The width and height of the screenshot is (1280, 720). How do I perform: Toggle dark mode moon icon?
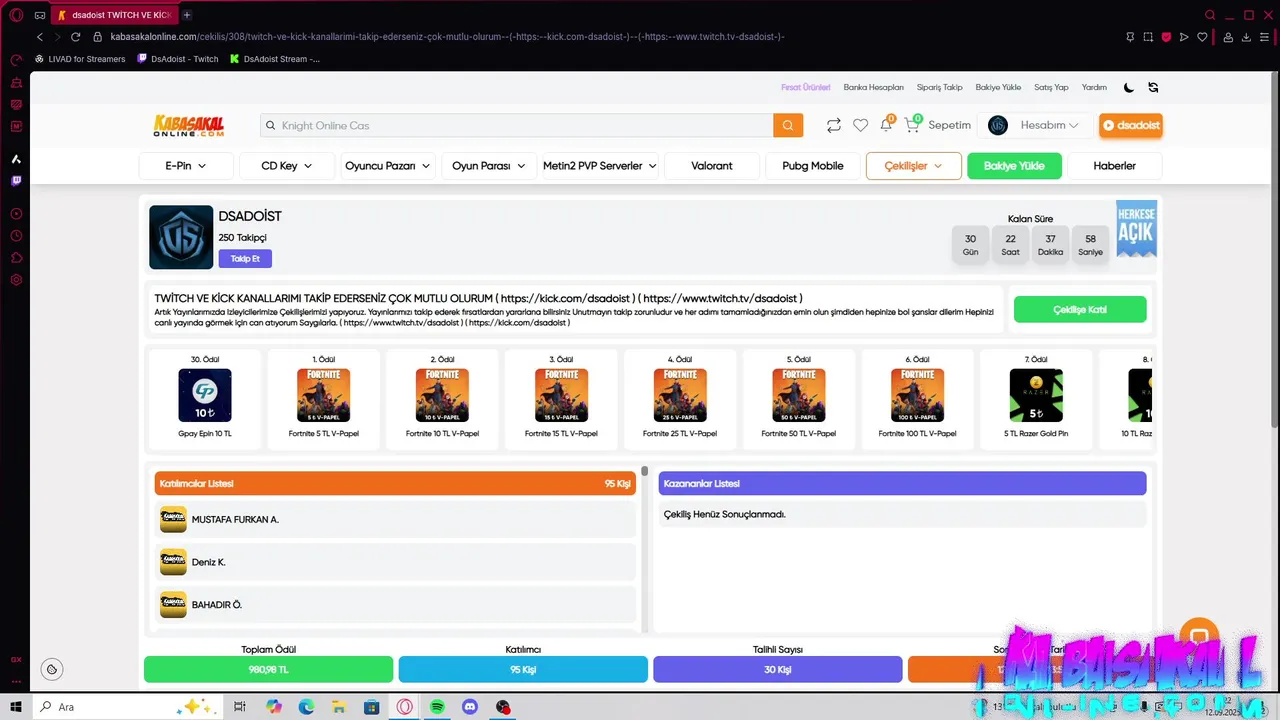point(1129,87)
